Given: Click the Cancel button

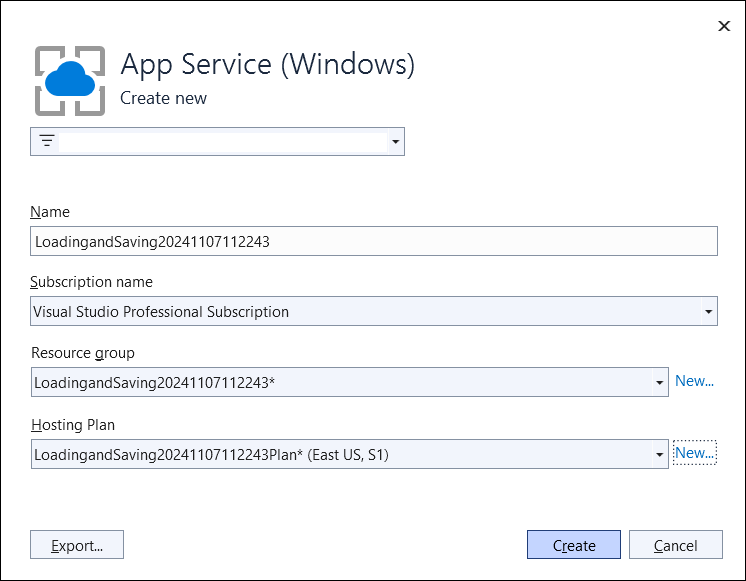Looking at the screenshot, I should (676, 545).
